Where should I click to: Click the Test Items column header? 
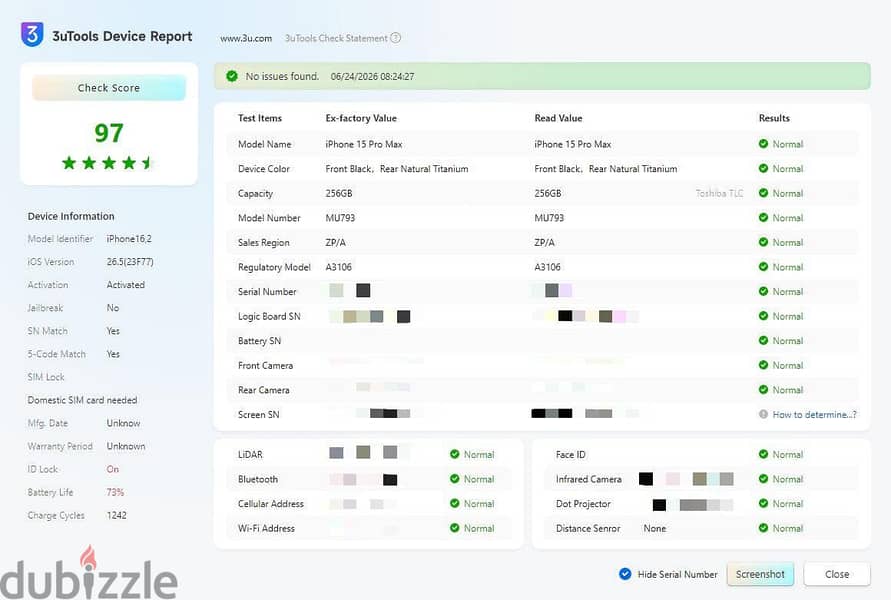click(x=260, y=118)
